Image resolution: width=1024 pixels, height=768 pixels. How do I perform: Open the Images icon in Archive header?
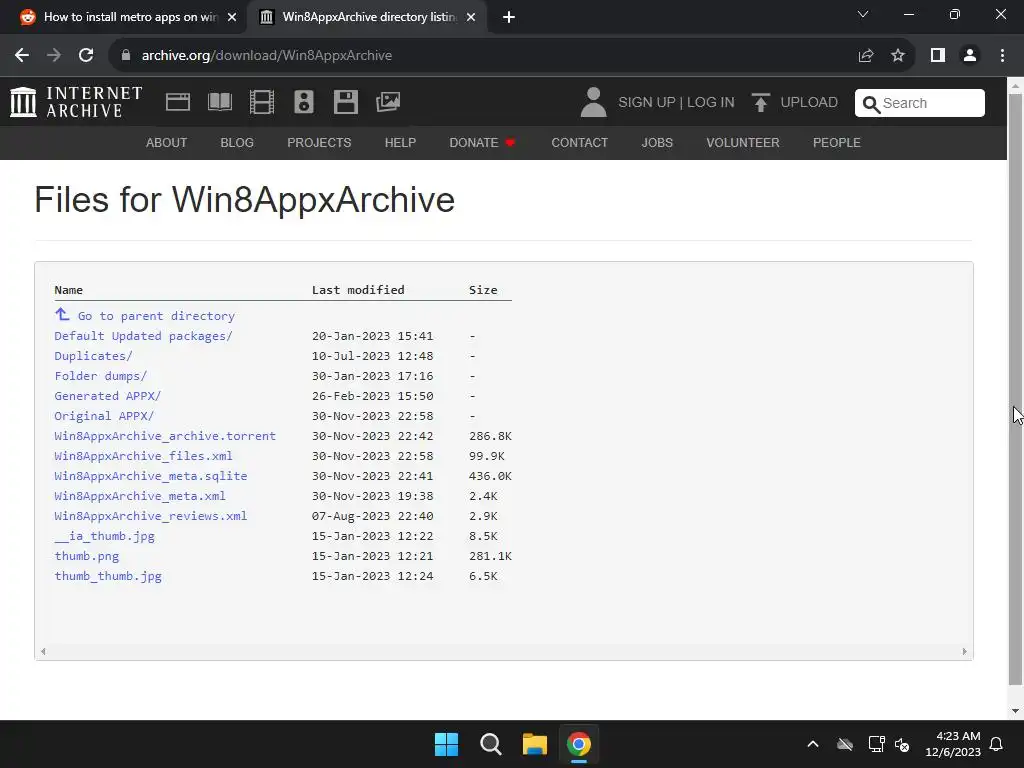click(x=388, y=102)
